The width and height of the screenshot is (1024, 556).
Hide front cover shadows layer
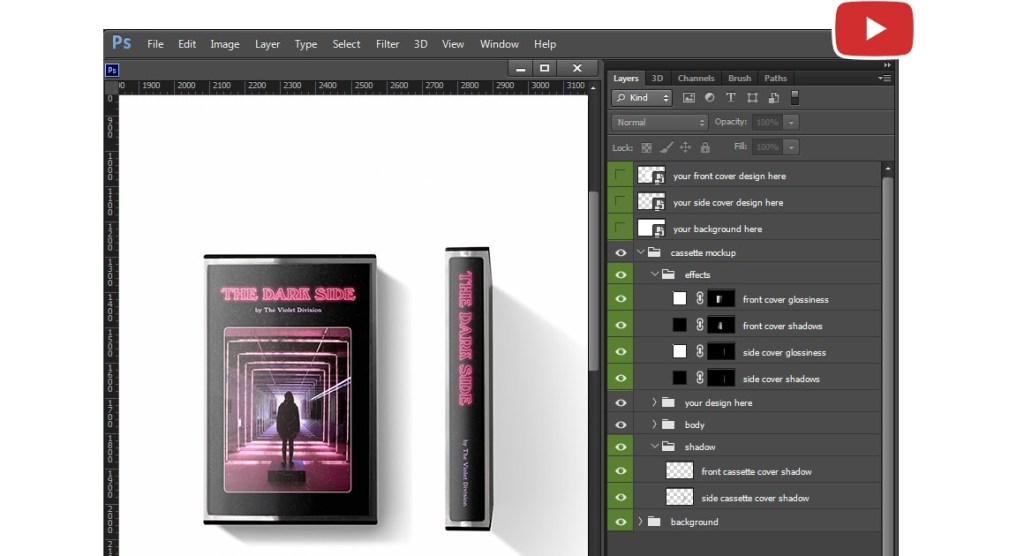tap(620, 325)
